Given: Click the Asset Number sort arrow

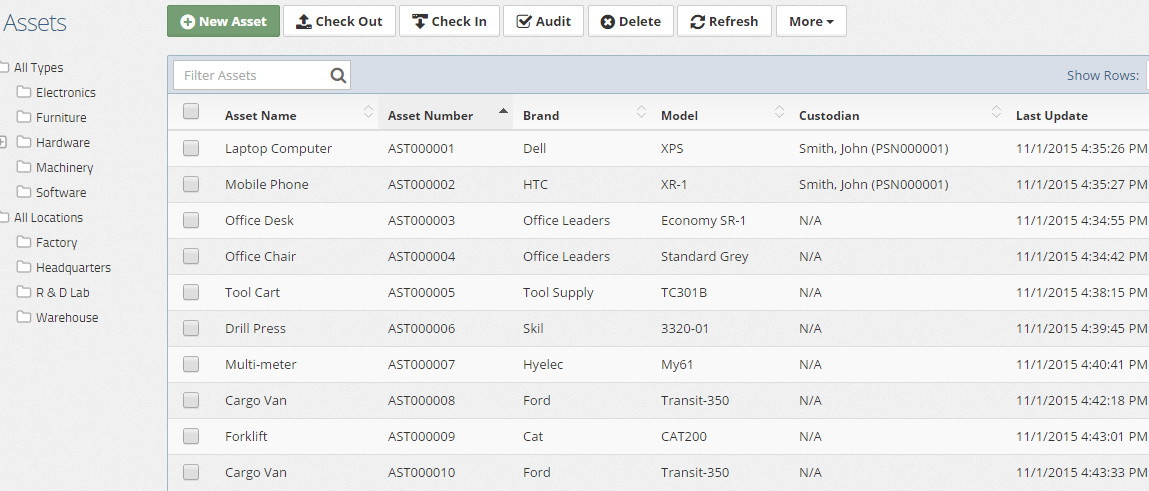Looking at the screenshot, I should pos(503,111).
